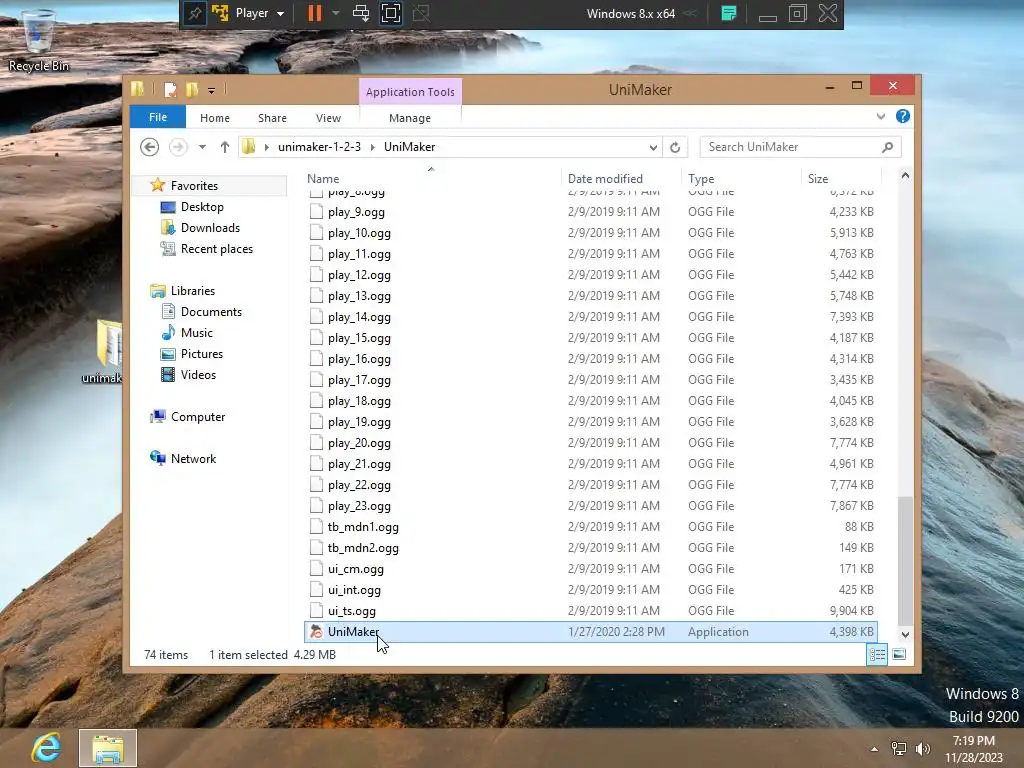Expand the breadcrumb arrow after unimaker-1-2-3
This screenshot has width=1024, height=768.
[x=373, y=147]
